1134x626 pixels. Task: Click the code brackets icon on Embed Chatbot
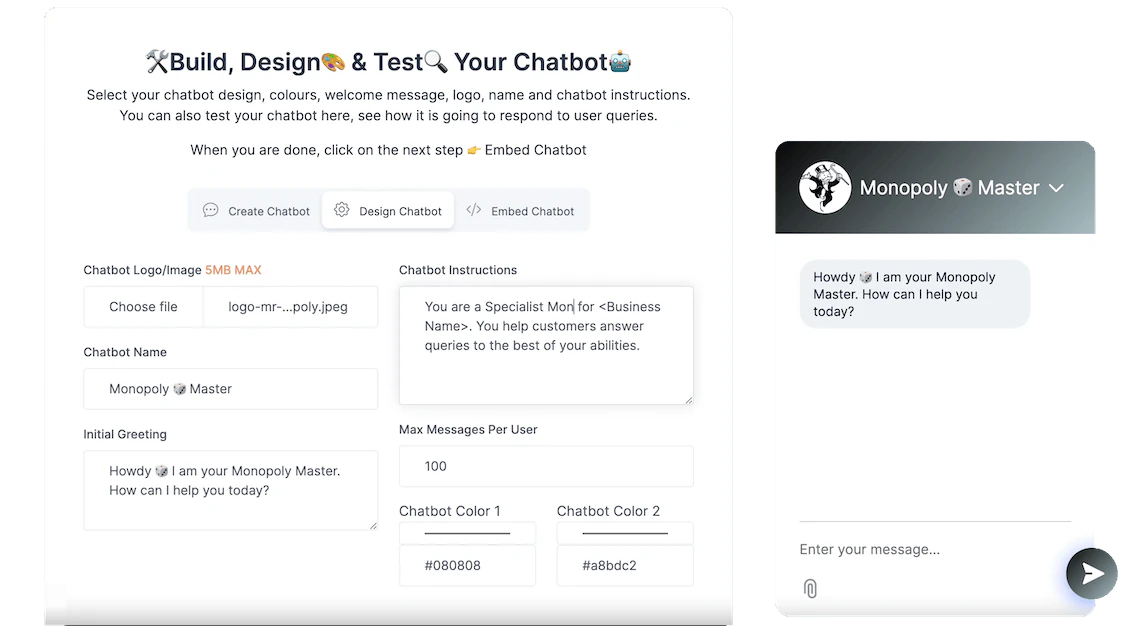(474, 210)
